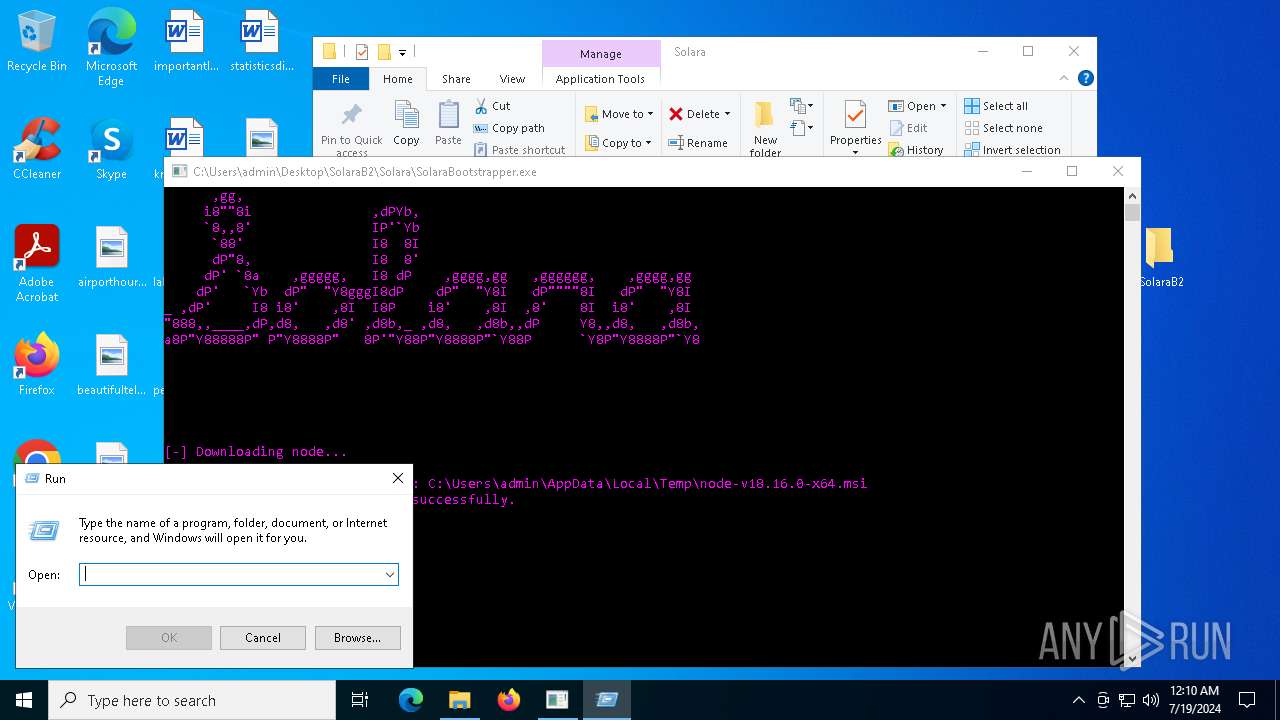The width and height of the screenshot is (1280, 720).
Task: Click Paste shortcut in ribbon
Action: click(x=519, y=150)
